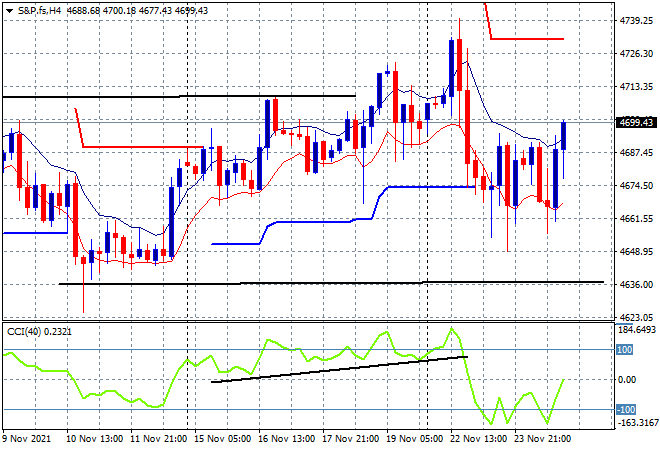Viewport: 660px width, 450px height.
Task: Click the 23 Nov 21:00 time label
Action: 543,439
